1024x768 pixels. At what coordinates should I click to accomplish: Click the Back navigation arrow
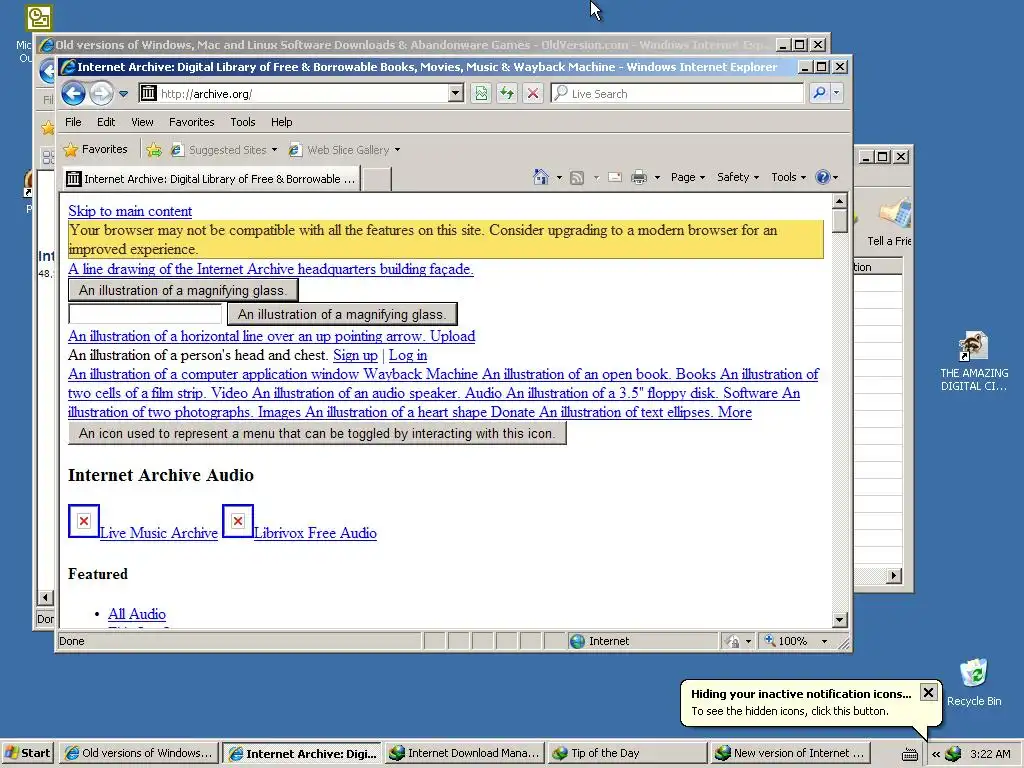(73, 93)
